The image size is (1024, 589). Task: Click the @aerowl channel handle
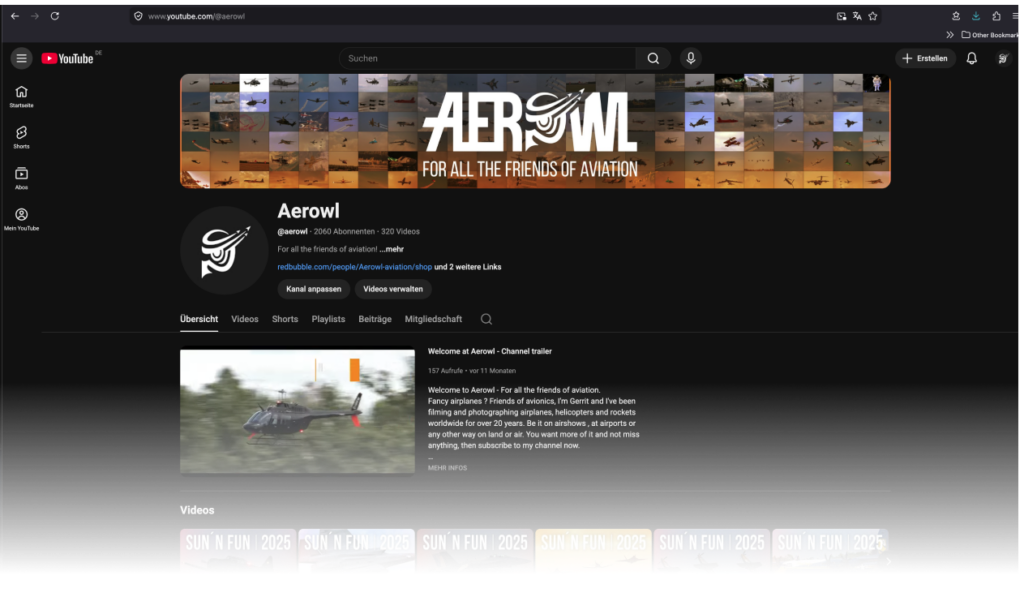pos(292,231)
